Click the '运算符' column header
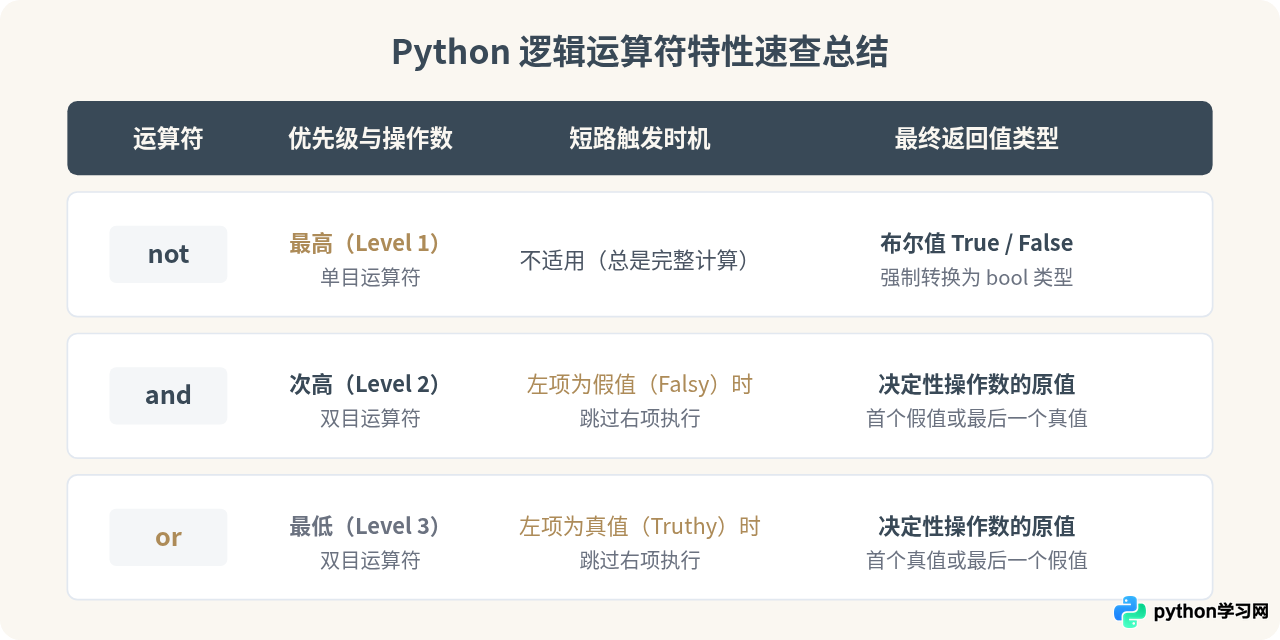Screen dimensions: 1280x640 168,138
